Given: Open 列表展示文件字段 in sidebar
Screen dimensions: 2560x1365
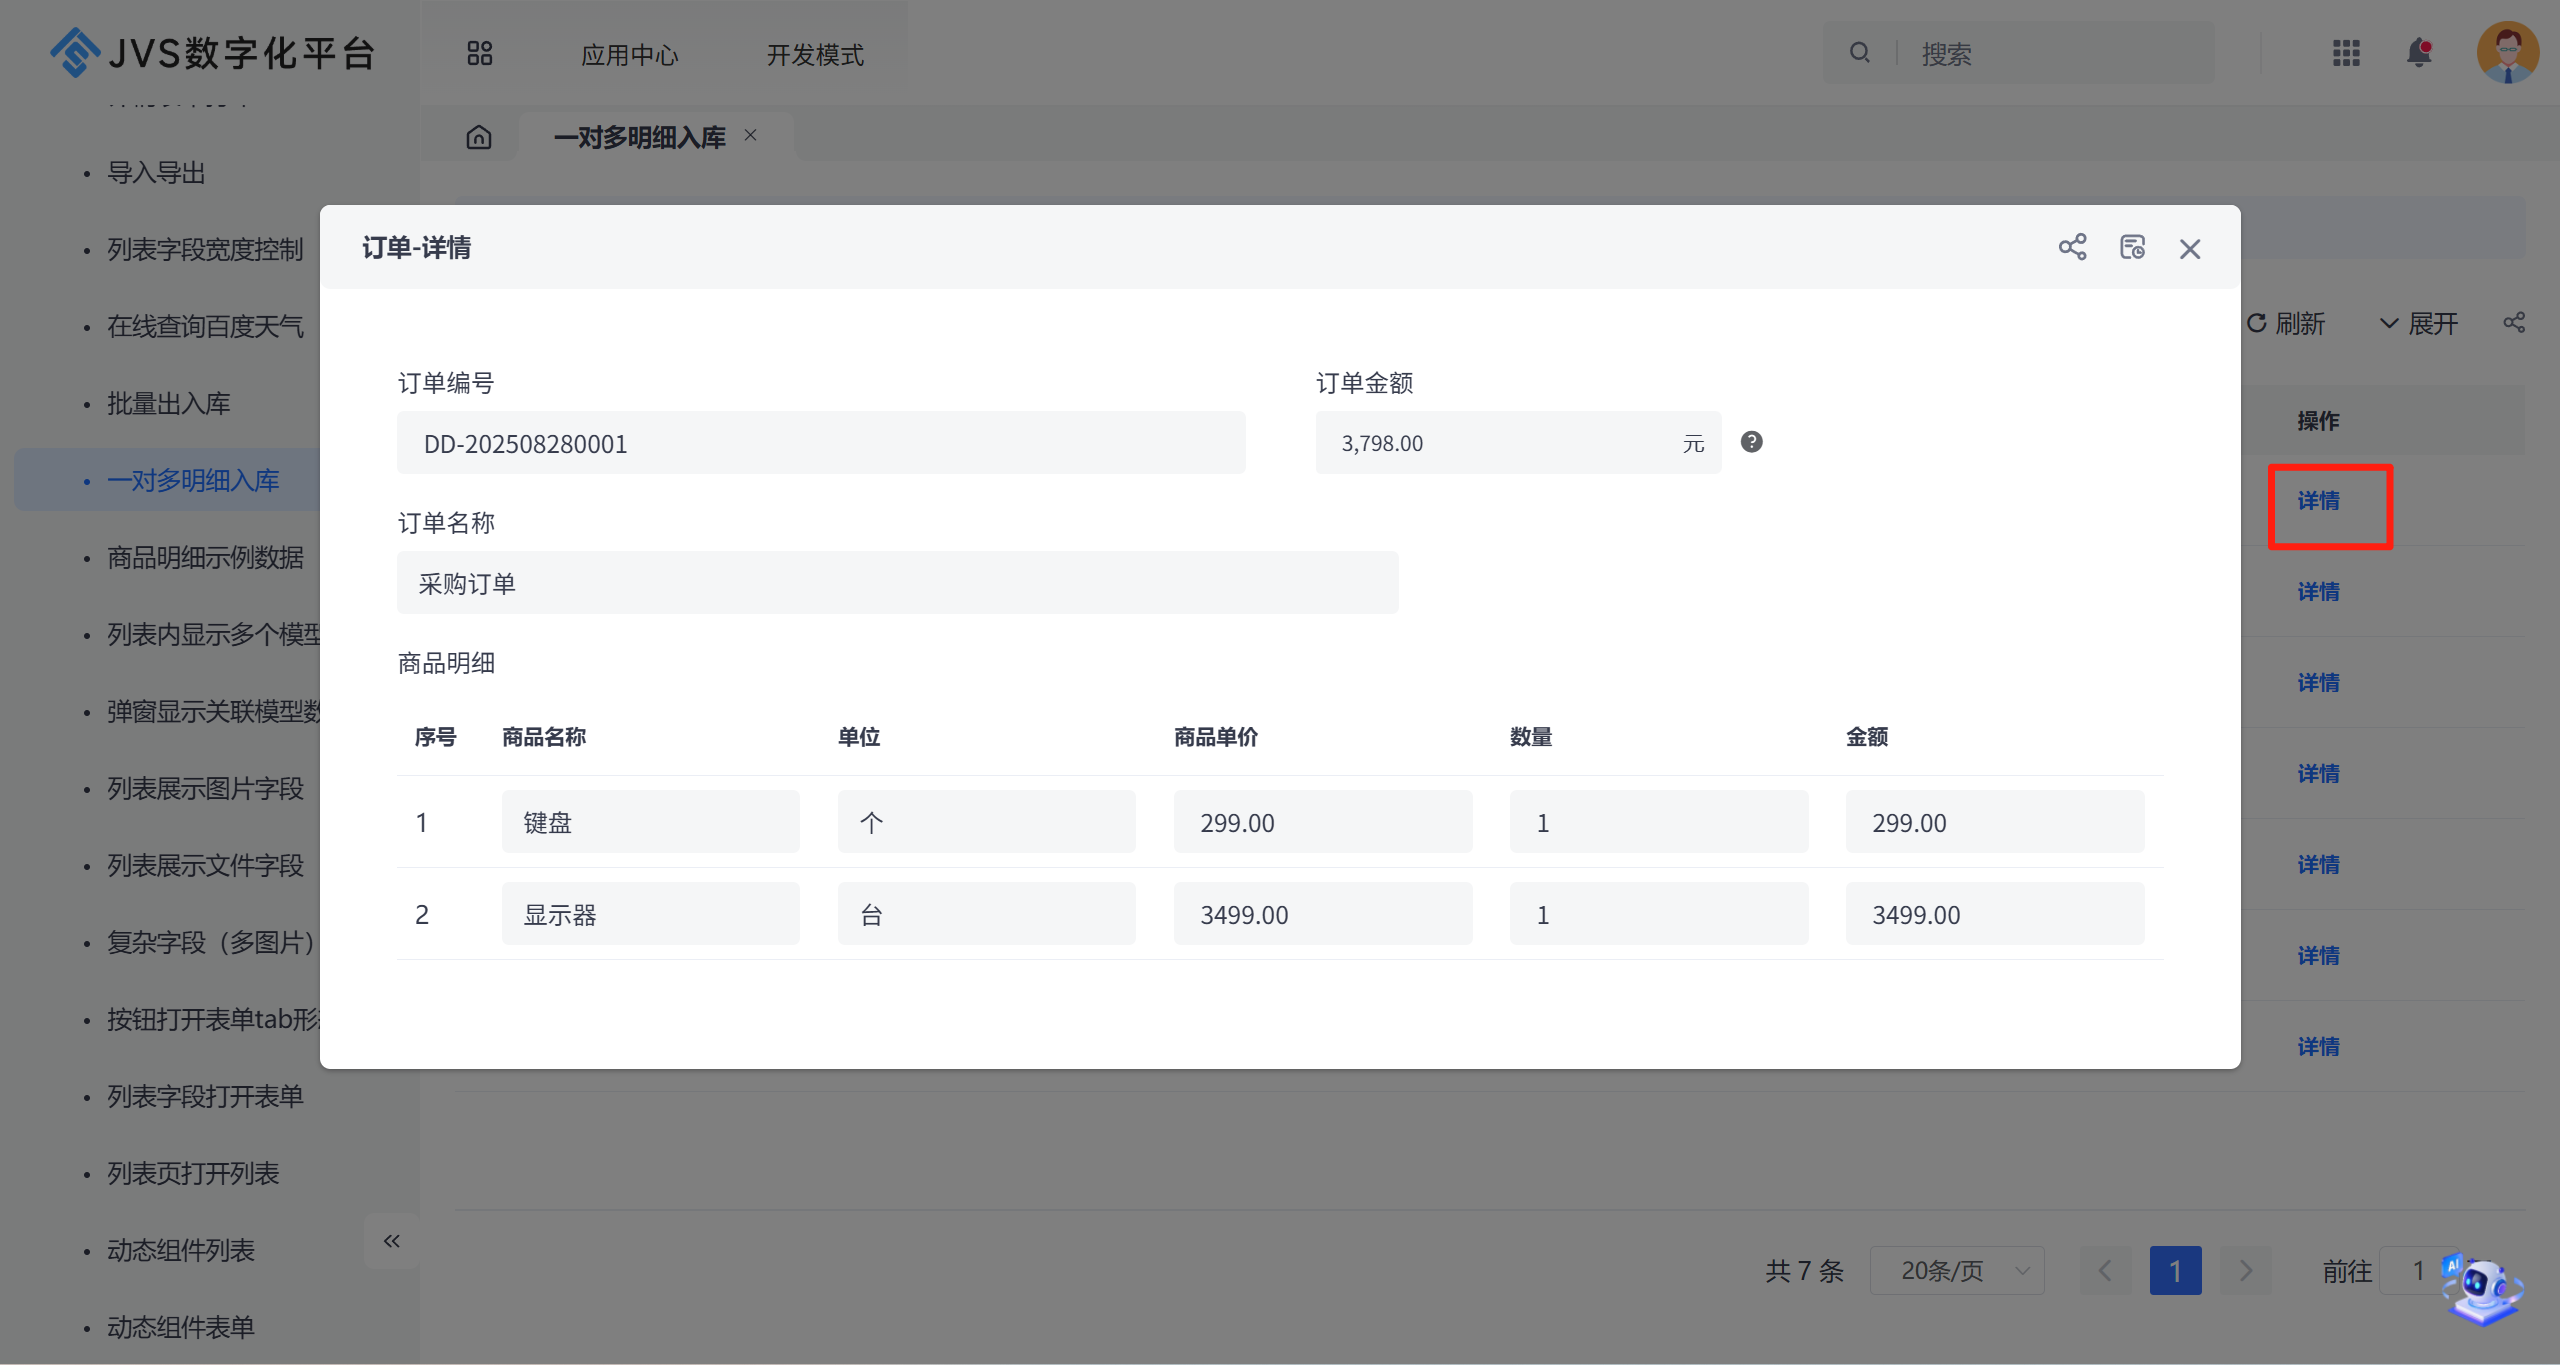Looking at the screenshot, I should [x=205, y=866].
